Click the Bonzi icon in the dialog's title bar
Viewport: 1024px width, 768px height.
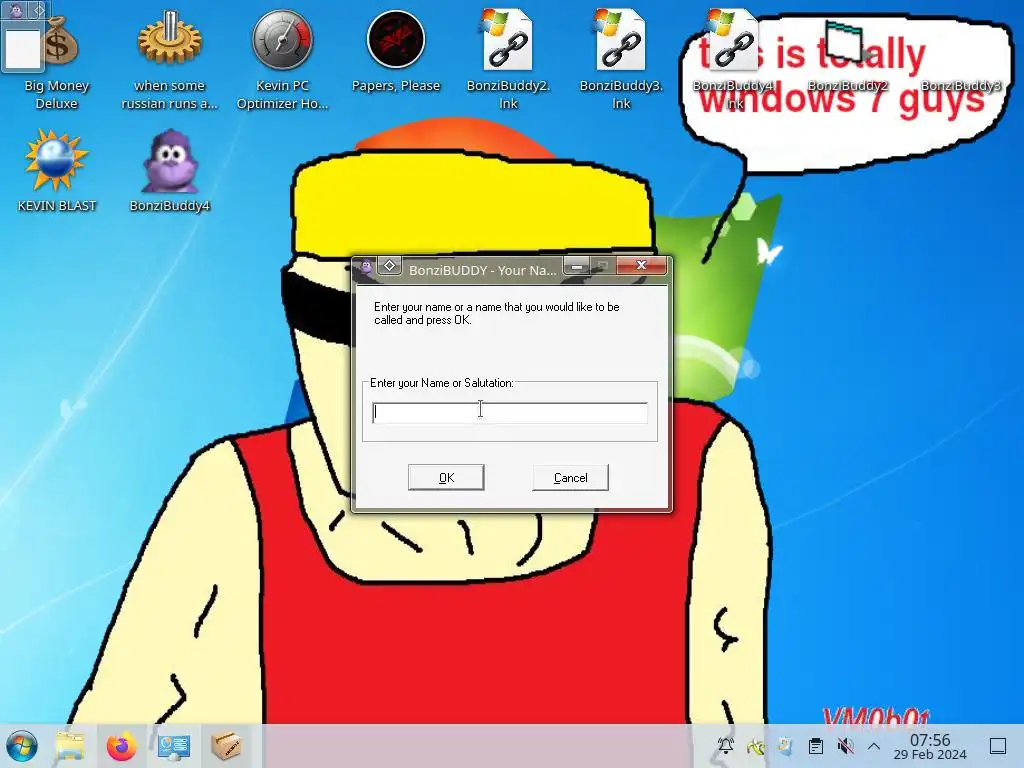tap(366, 267)
